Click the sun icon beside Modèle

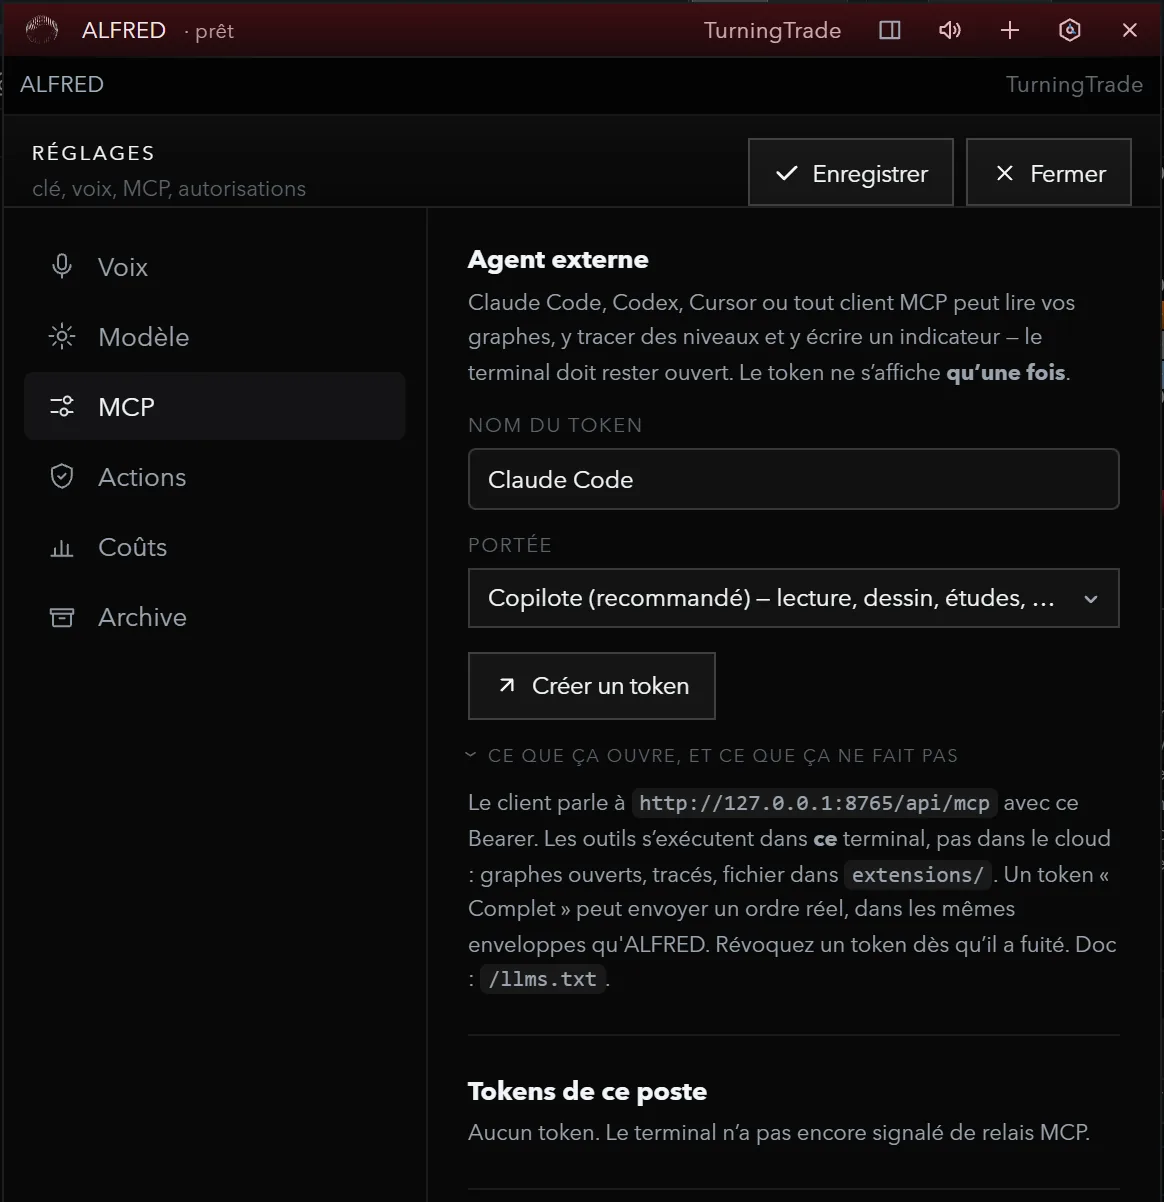pyautogui.click(x=62, y=336)
